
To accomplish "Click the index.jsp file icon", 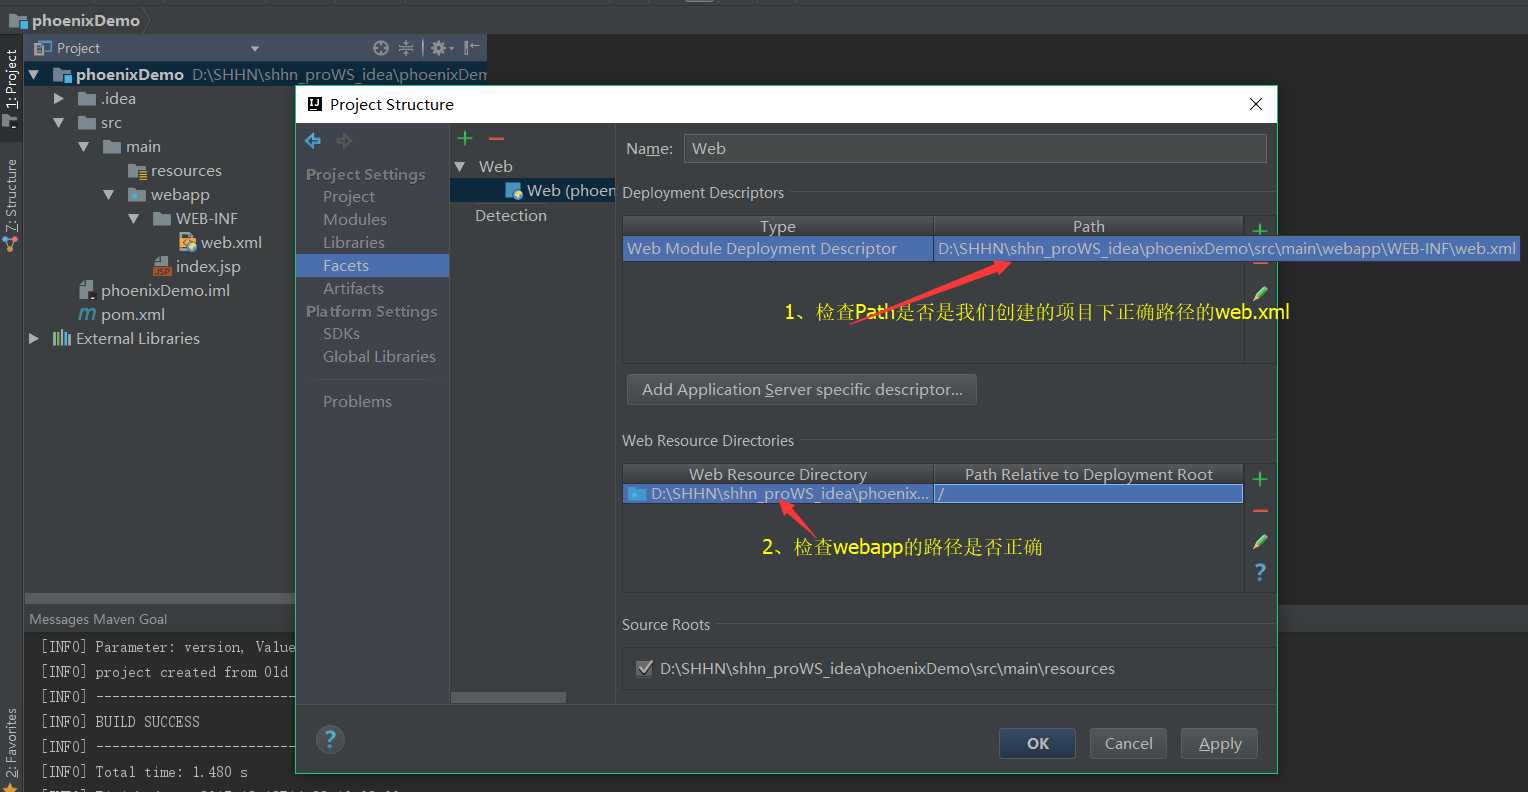I will click(x=162, y=266).
